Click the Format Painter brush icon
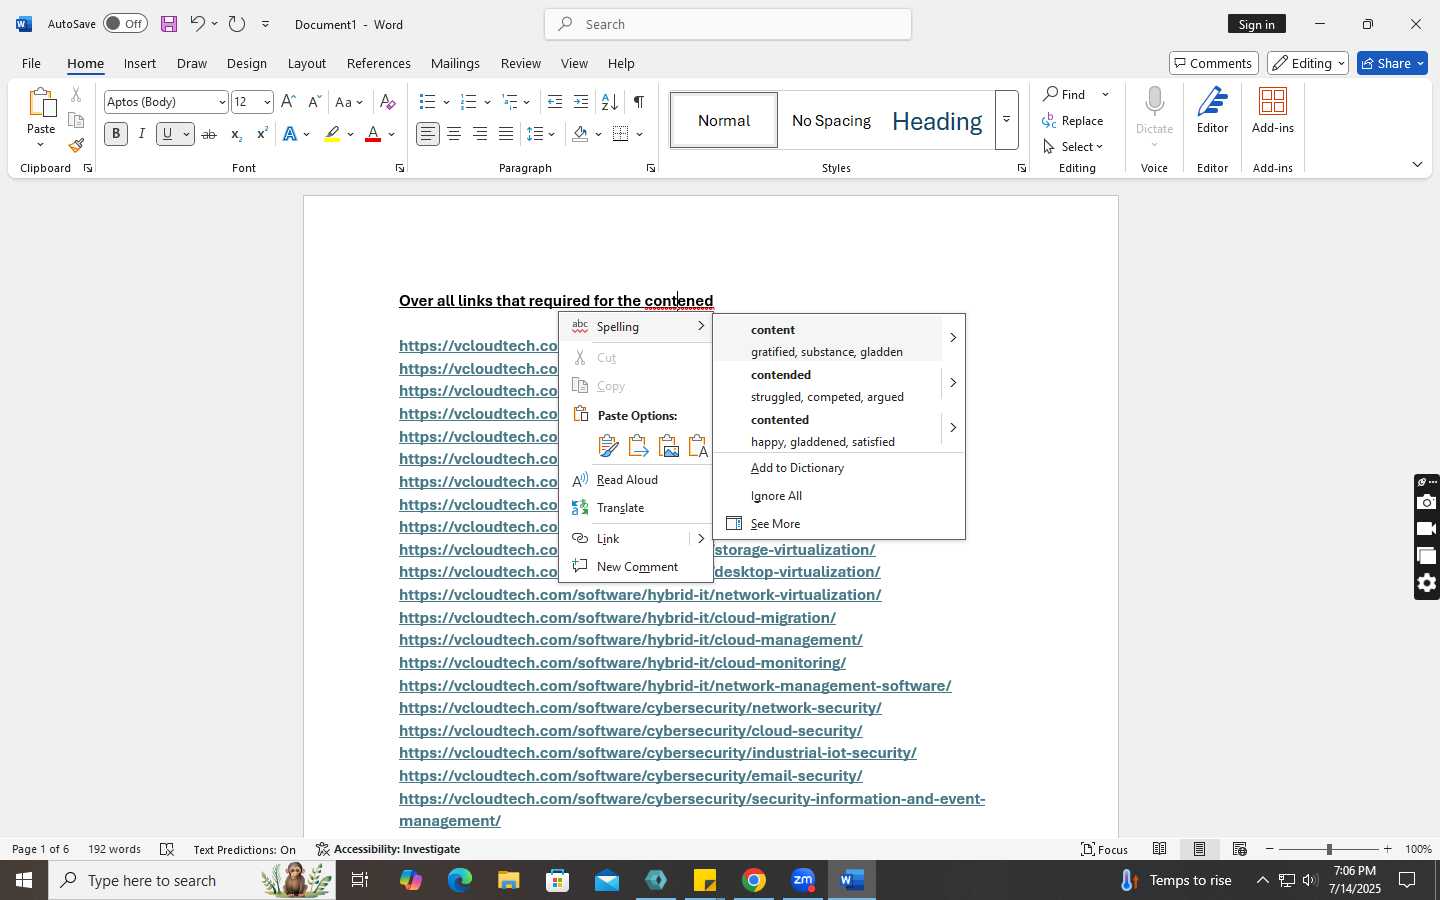 click(x=76, y=145)
